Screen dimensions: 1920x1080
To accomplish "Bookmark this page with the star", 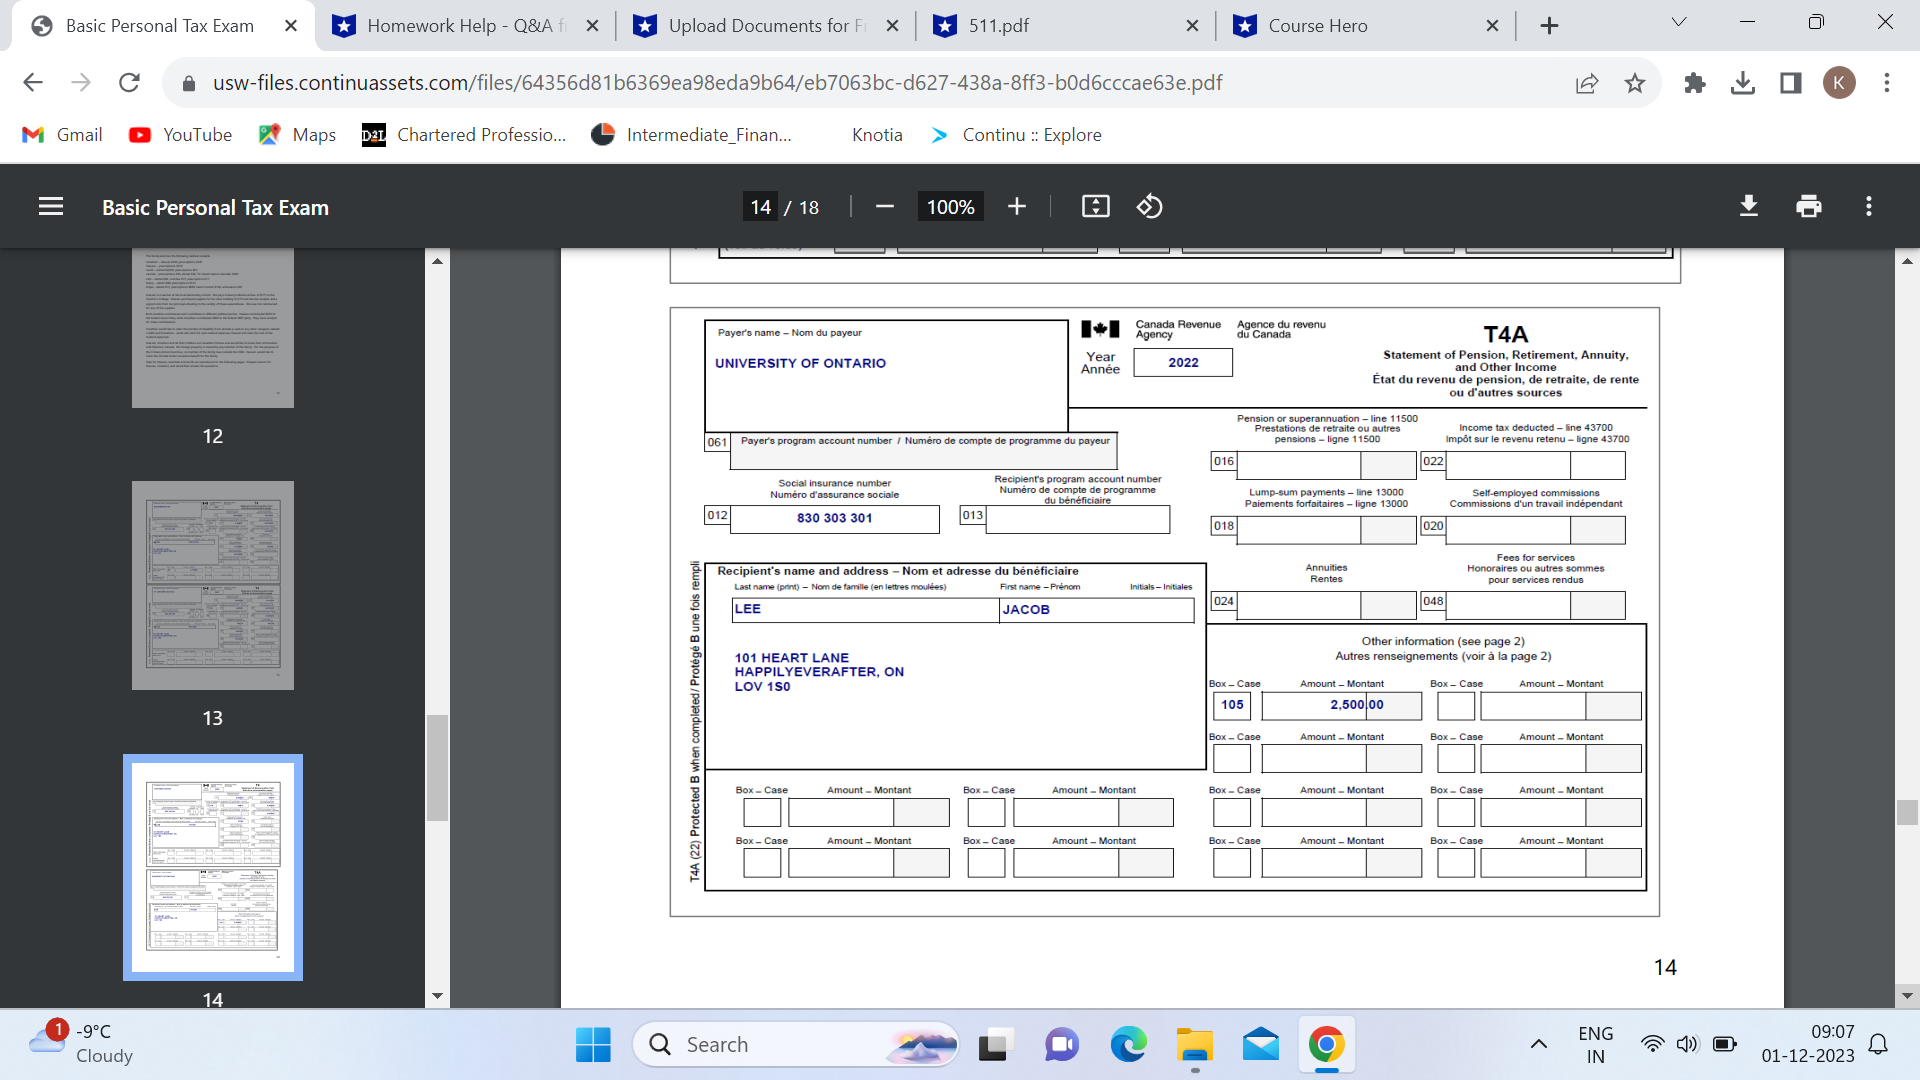I will coord(1635,83).
